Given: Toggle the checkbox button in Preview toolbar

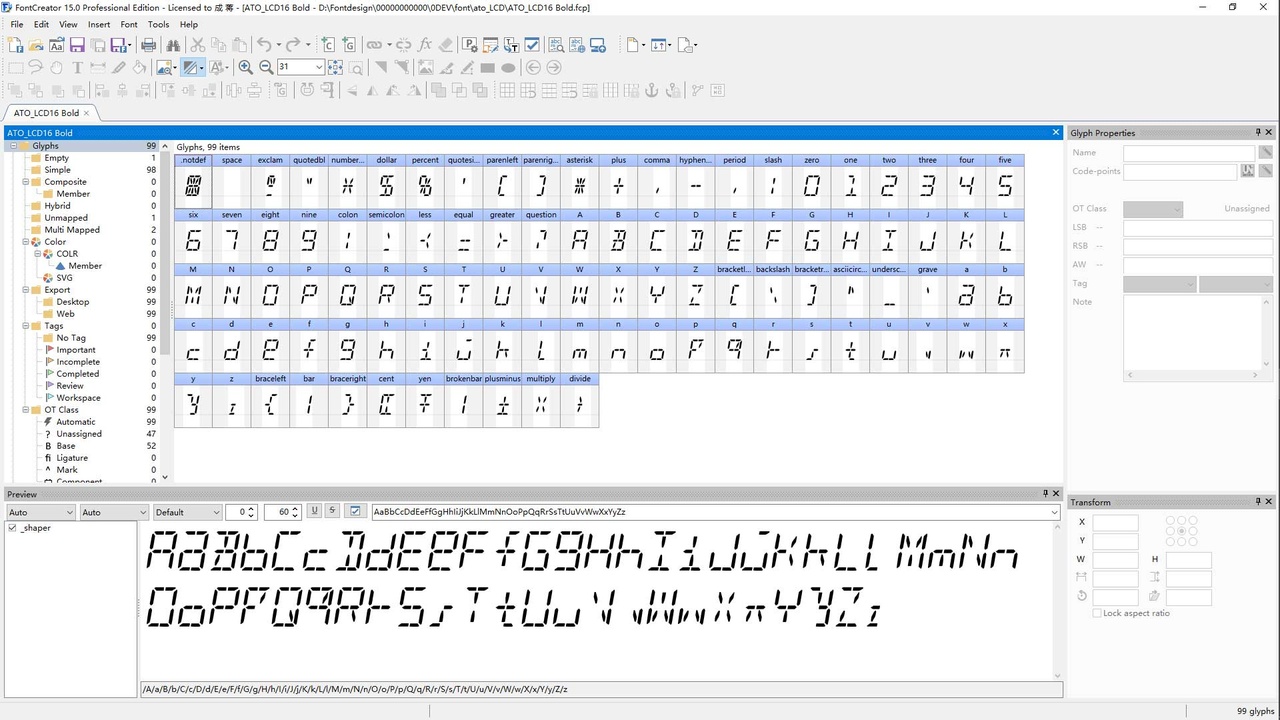Looking at the screenshot, I should (354, 511).
